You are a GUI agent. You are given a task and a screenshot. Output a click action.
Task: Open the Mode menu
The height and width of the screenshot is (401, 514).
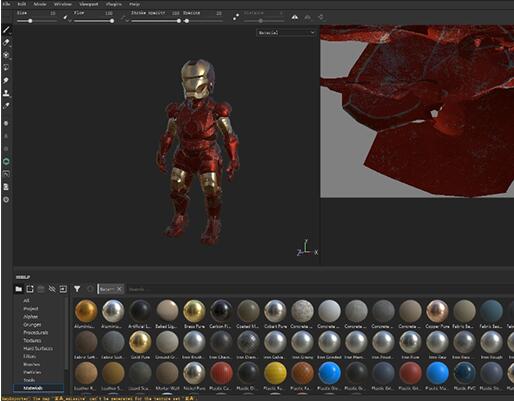tap(40, 4)
